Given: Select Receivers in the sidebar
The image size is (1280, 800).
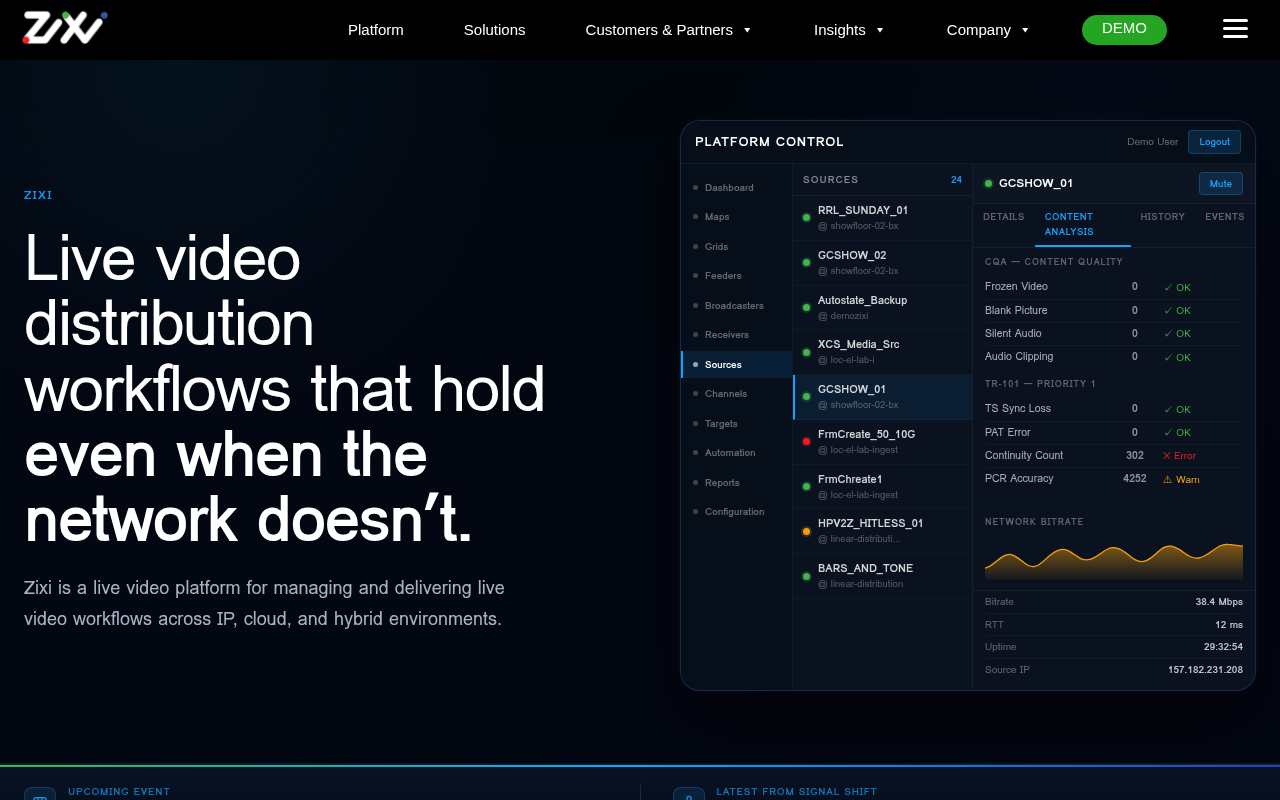Looking at the screenshot, I should coord(737,335).
